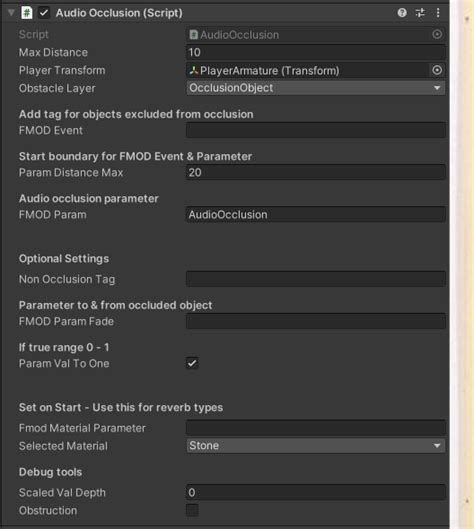The width and height of the screenshot is (474, 529).
Task: Open the component three-dot context menu
Action: click(x=438, y=13)
